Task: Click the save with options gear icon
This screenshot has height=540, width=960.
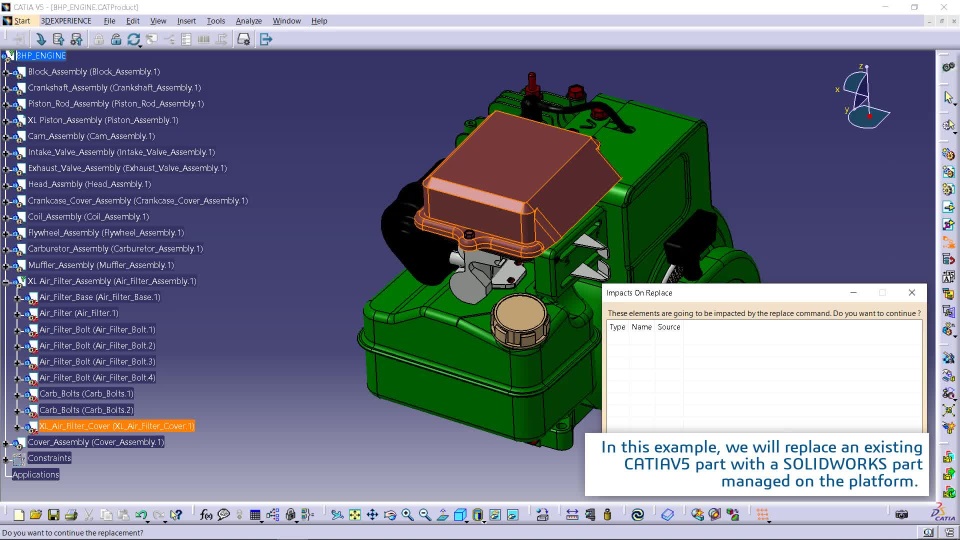Action: click(76, 39)
